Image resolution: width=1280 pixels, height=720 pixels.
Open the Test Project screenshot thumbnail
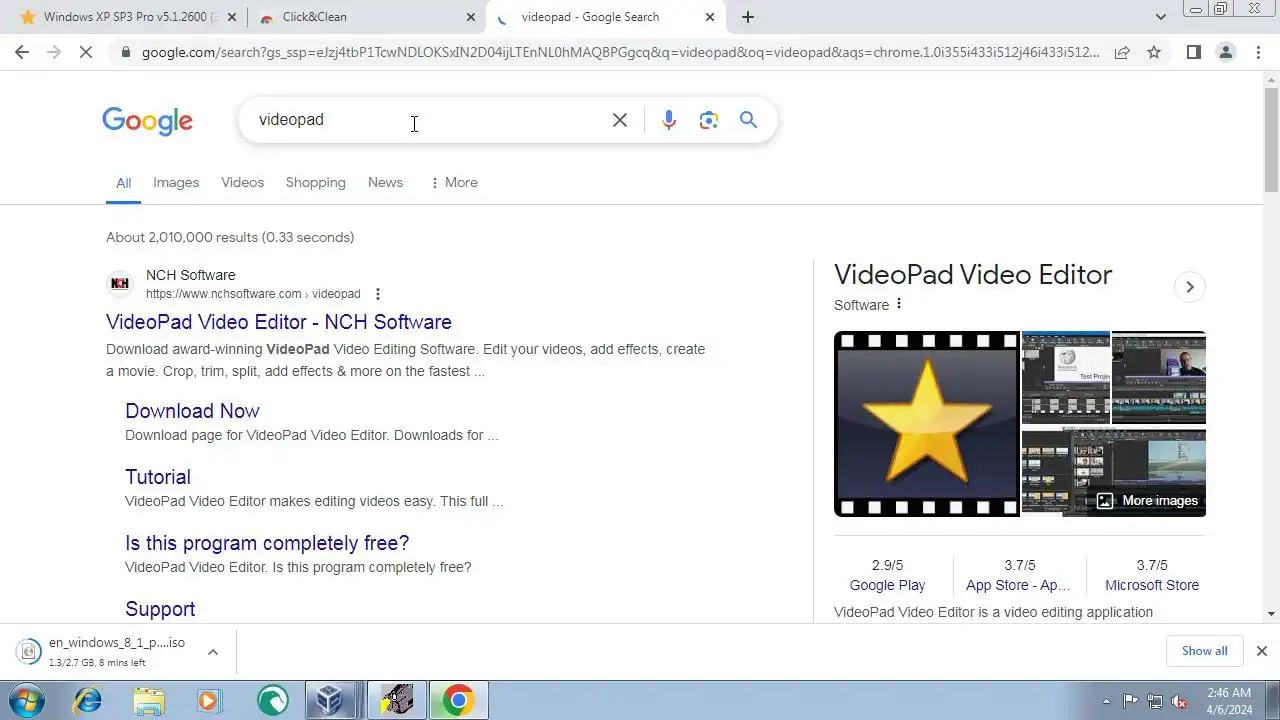1065,378
